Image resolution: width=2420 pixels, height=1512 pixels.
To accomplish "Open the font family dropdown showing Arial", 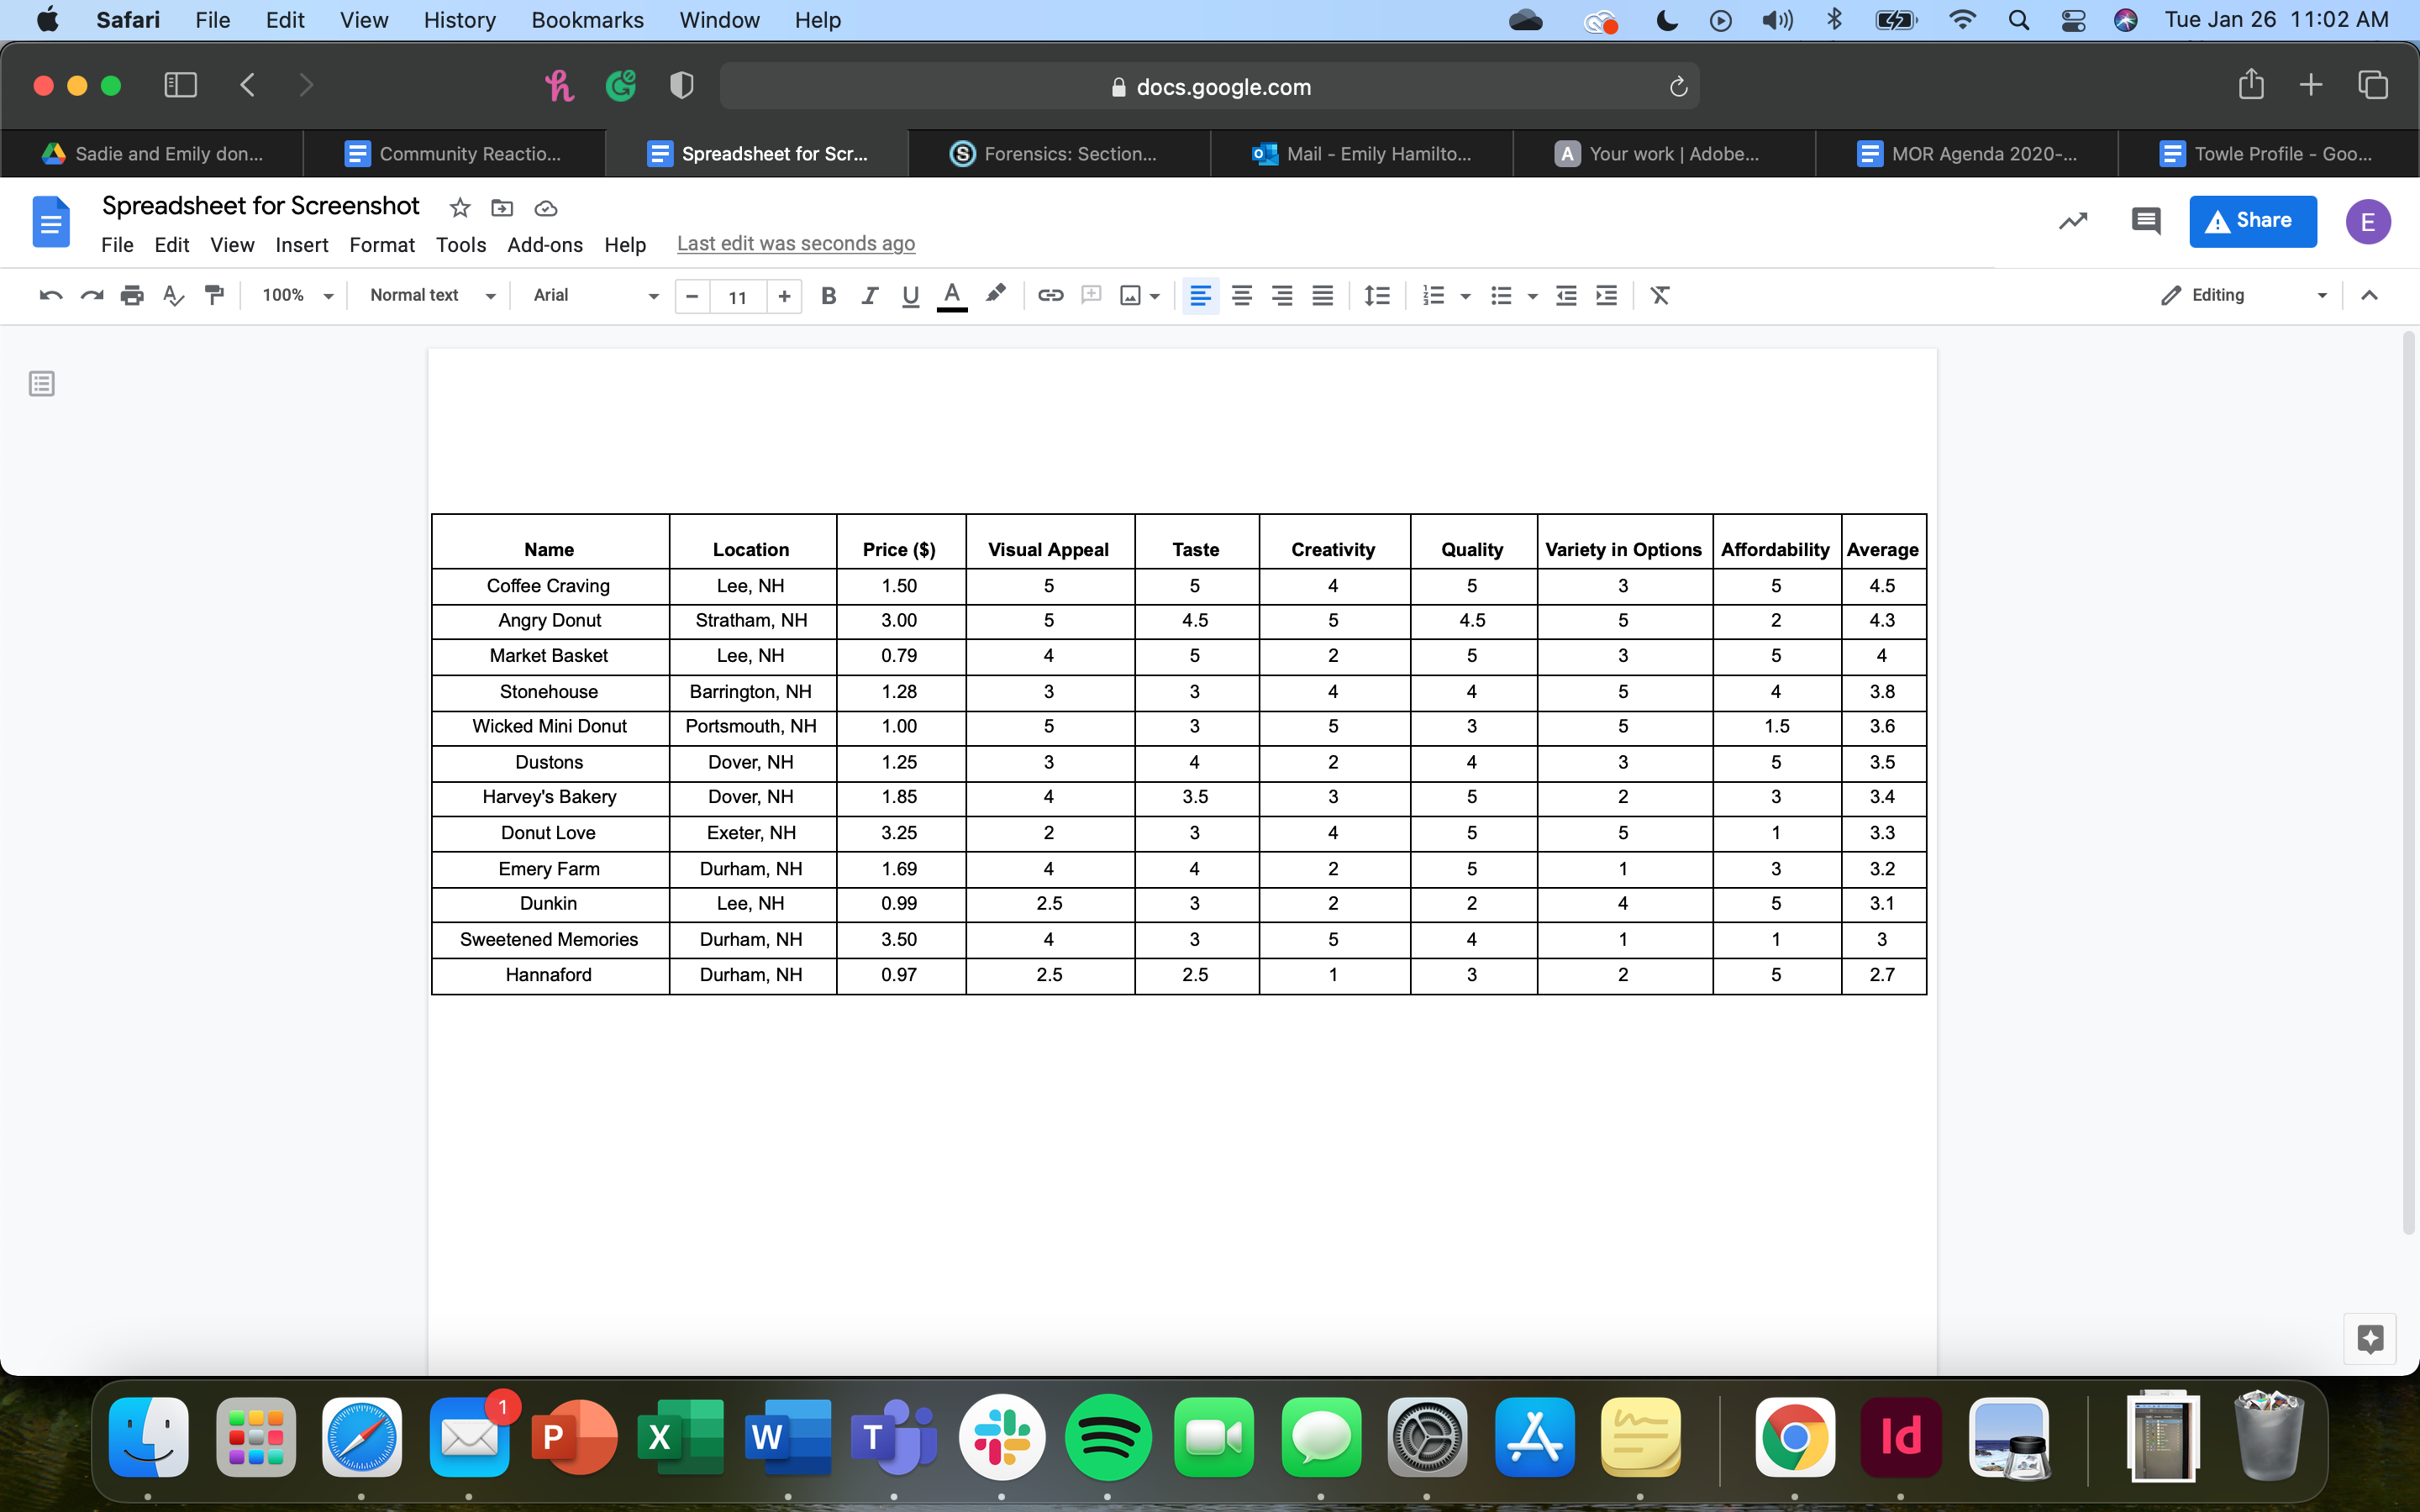I will pos(594,295).
